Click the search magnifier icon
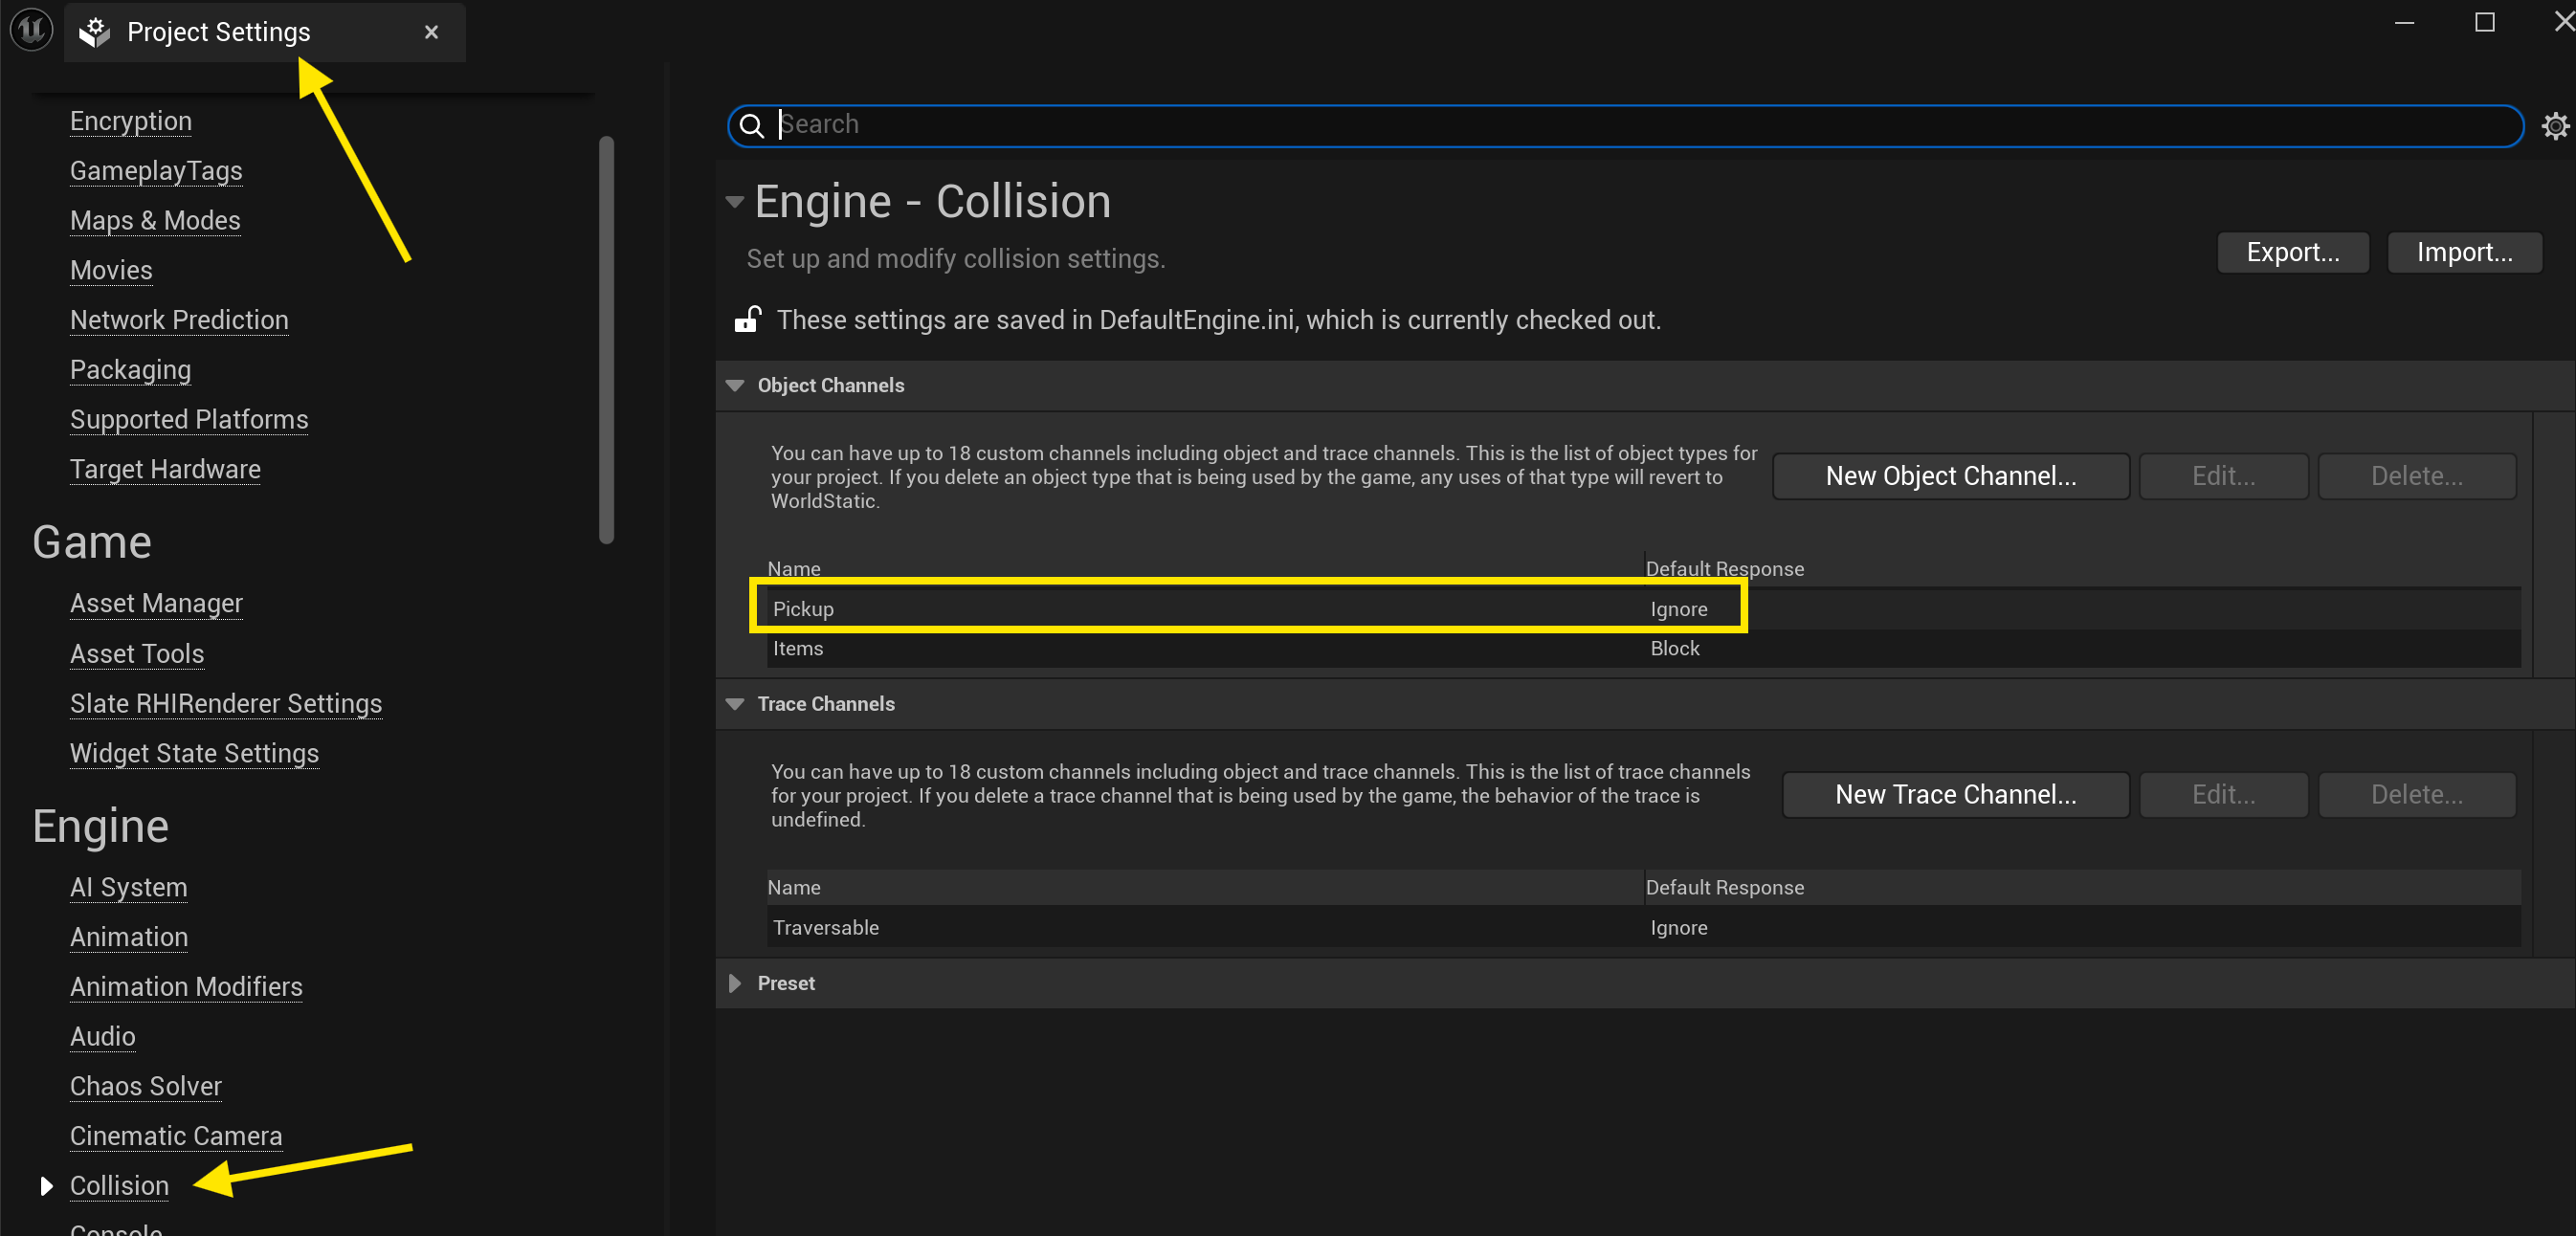 [751, 125]
